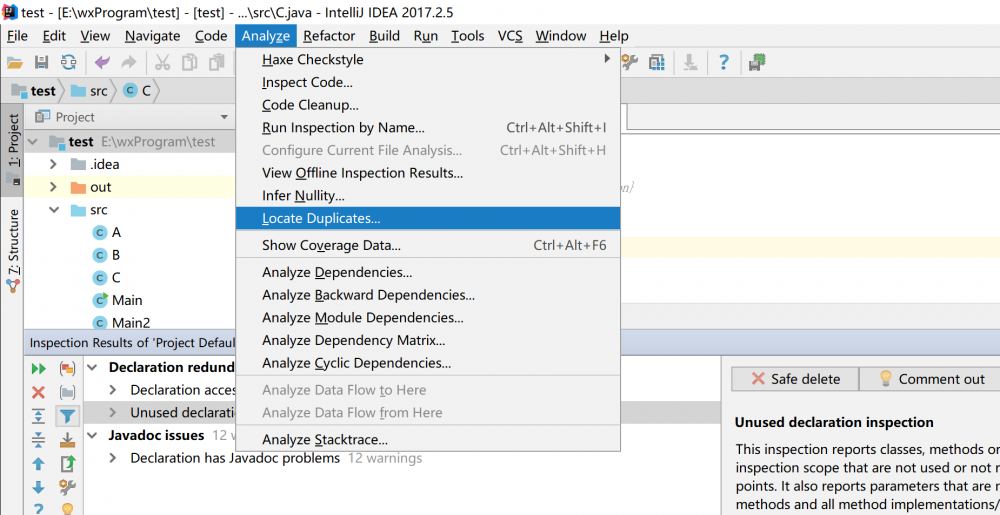Collapse the test project root node
The height and width of the screenshot is (515, 1000).
33,141
